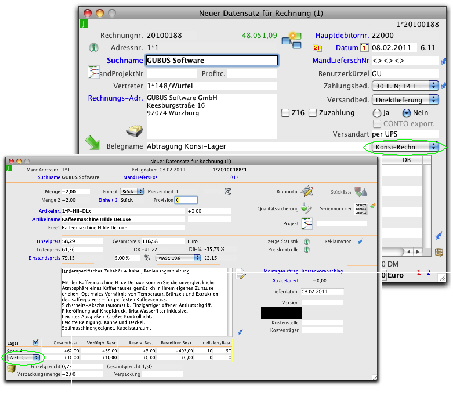
Task: Click the Stückliste shapes icon in position window
Action: pyautogui.click(x=360, y=192)
